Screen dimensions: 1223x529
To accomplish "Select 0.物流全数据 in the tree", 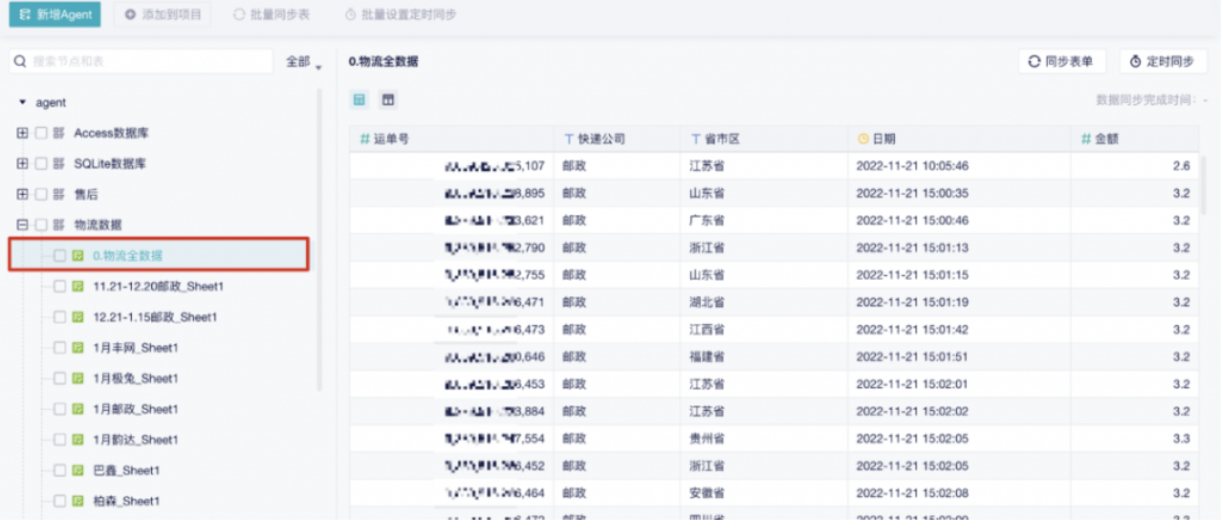I will click(x=127, y=256).
